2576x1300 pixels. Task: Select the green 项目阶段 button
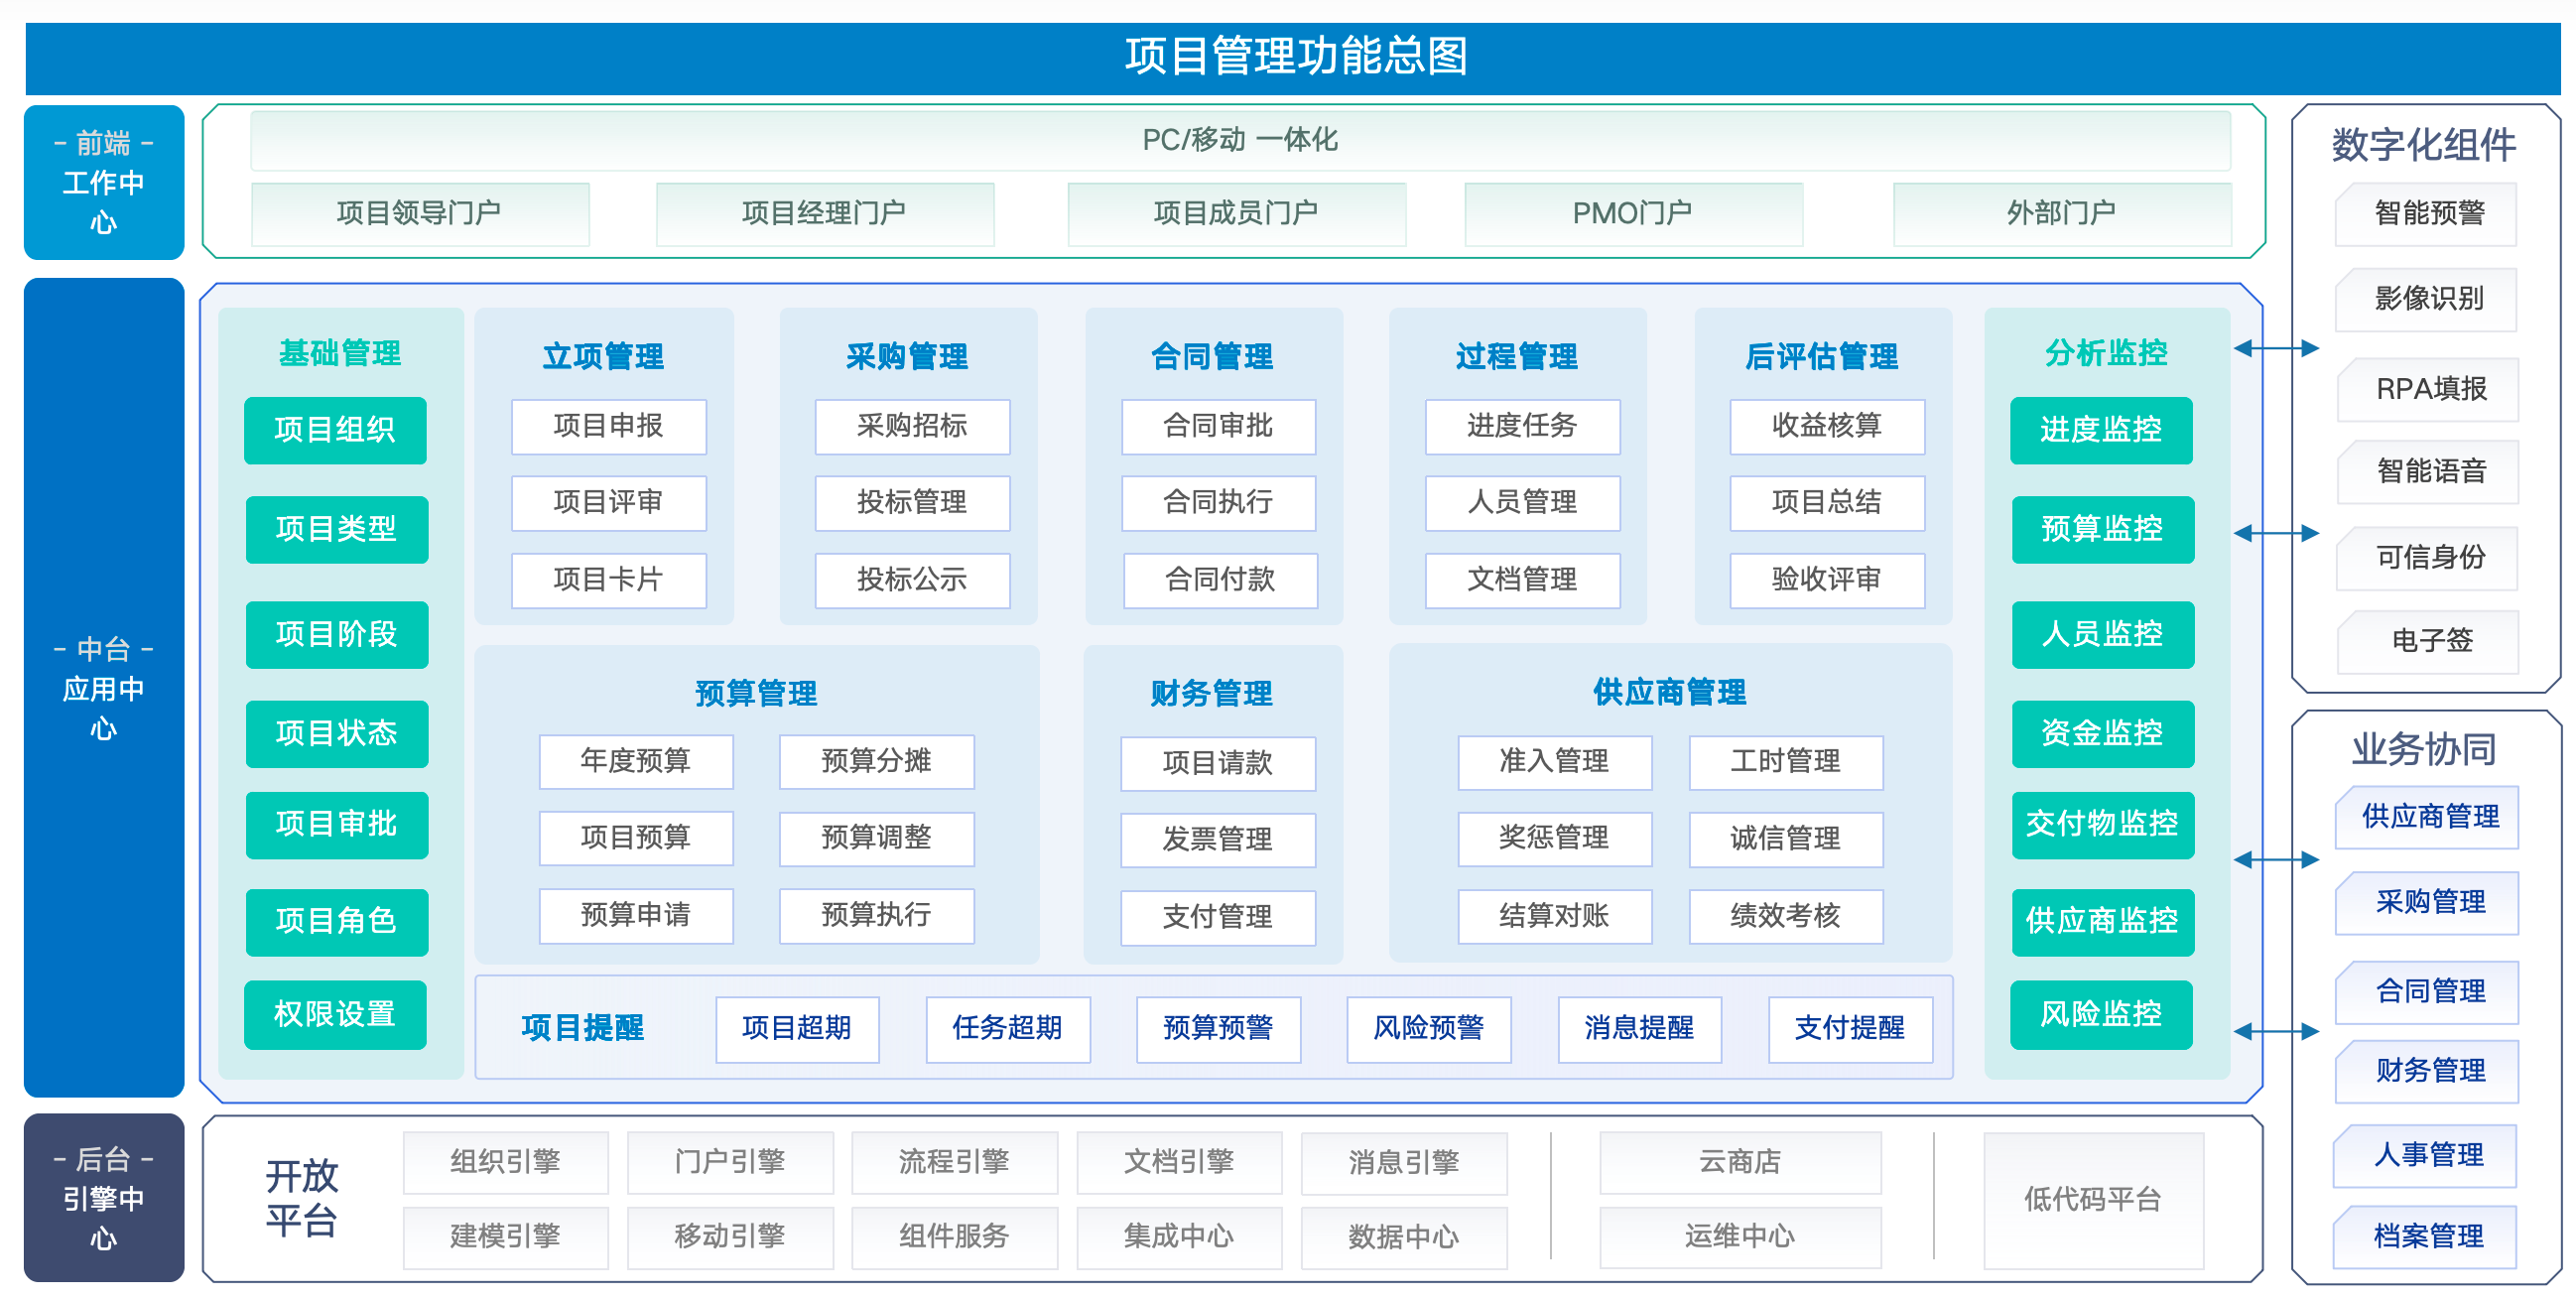337,634
